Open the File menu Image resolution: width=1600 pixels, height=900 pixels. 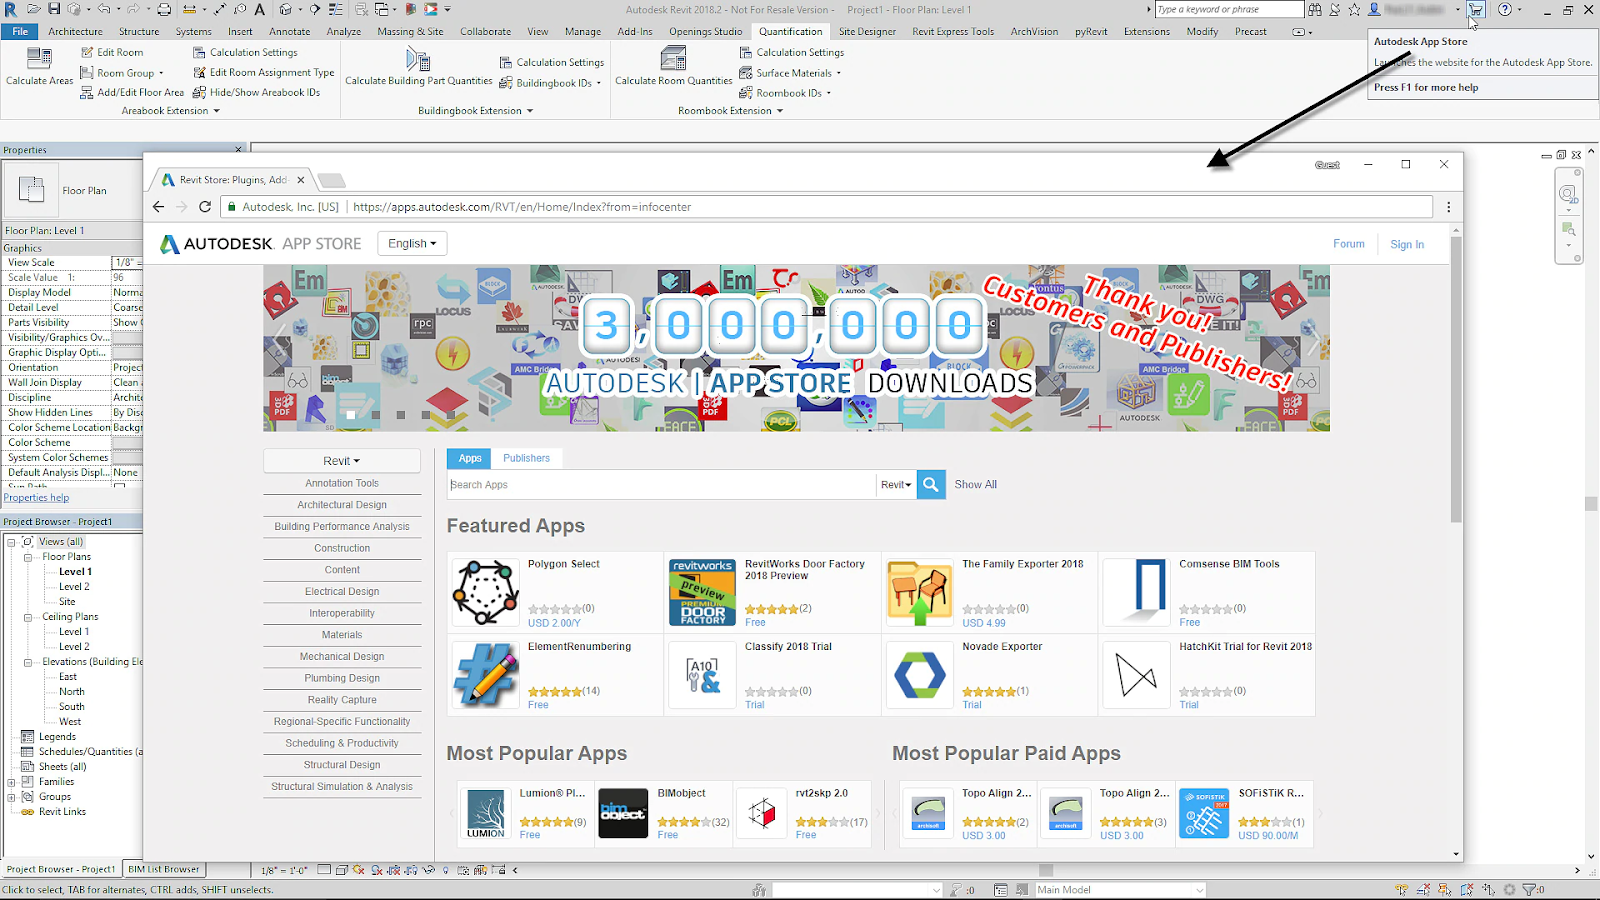pos(20,31)
